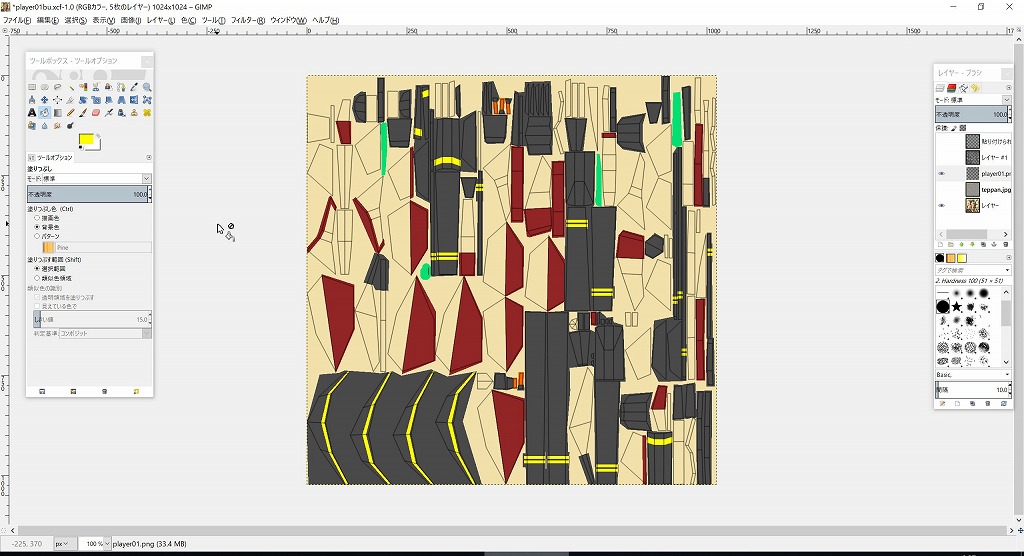Screen dimensions: 1024x556
Task: Open the ファイル menu
Action: tap(16, 20)
